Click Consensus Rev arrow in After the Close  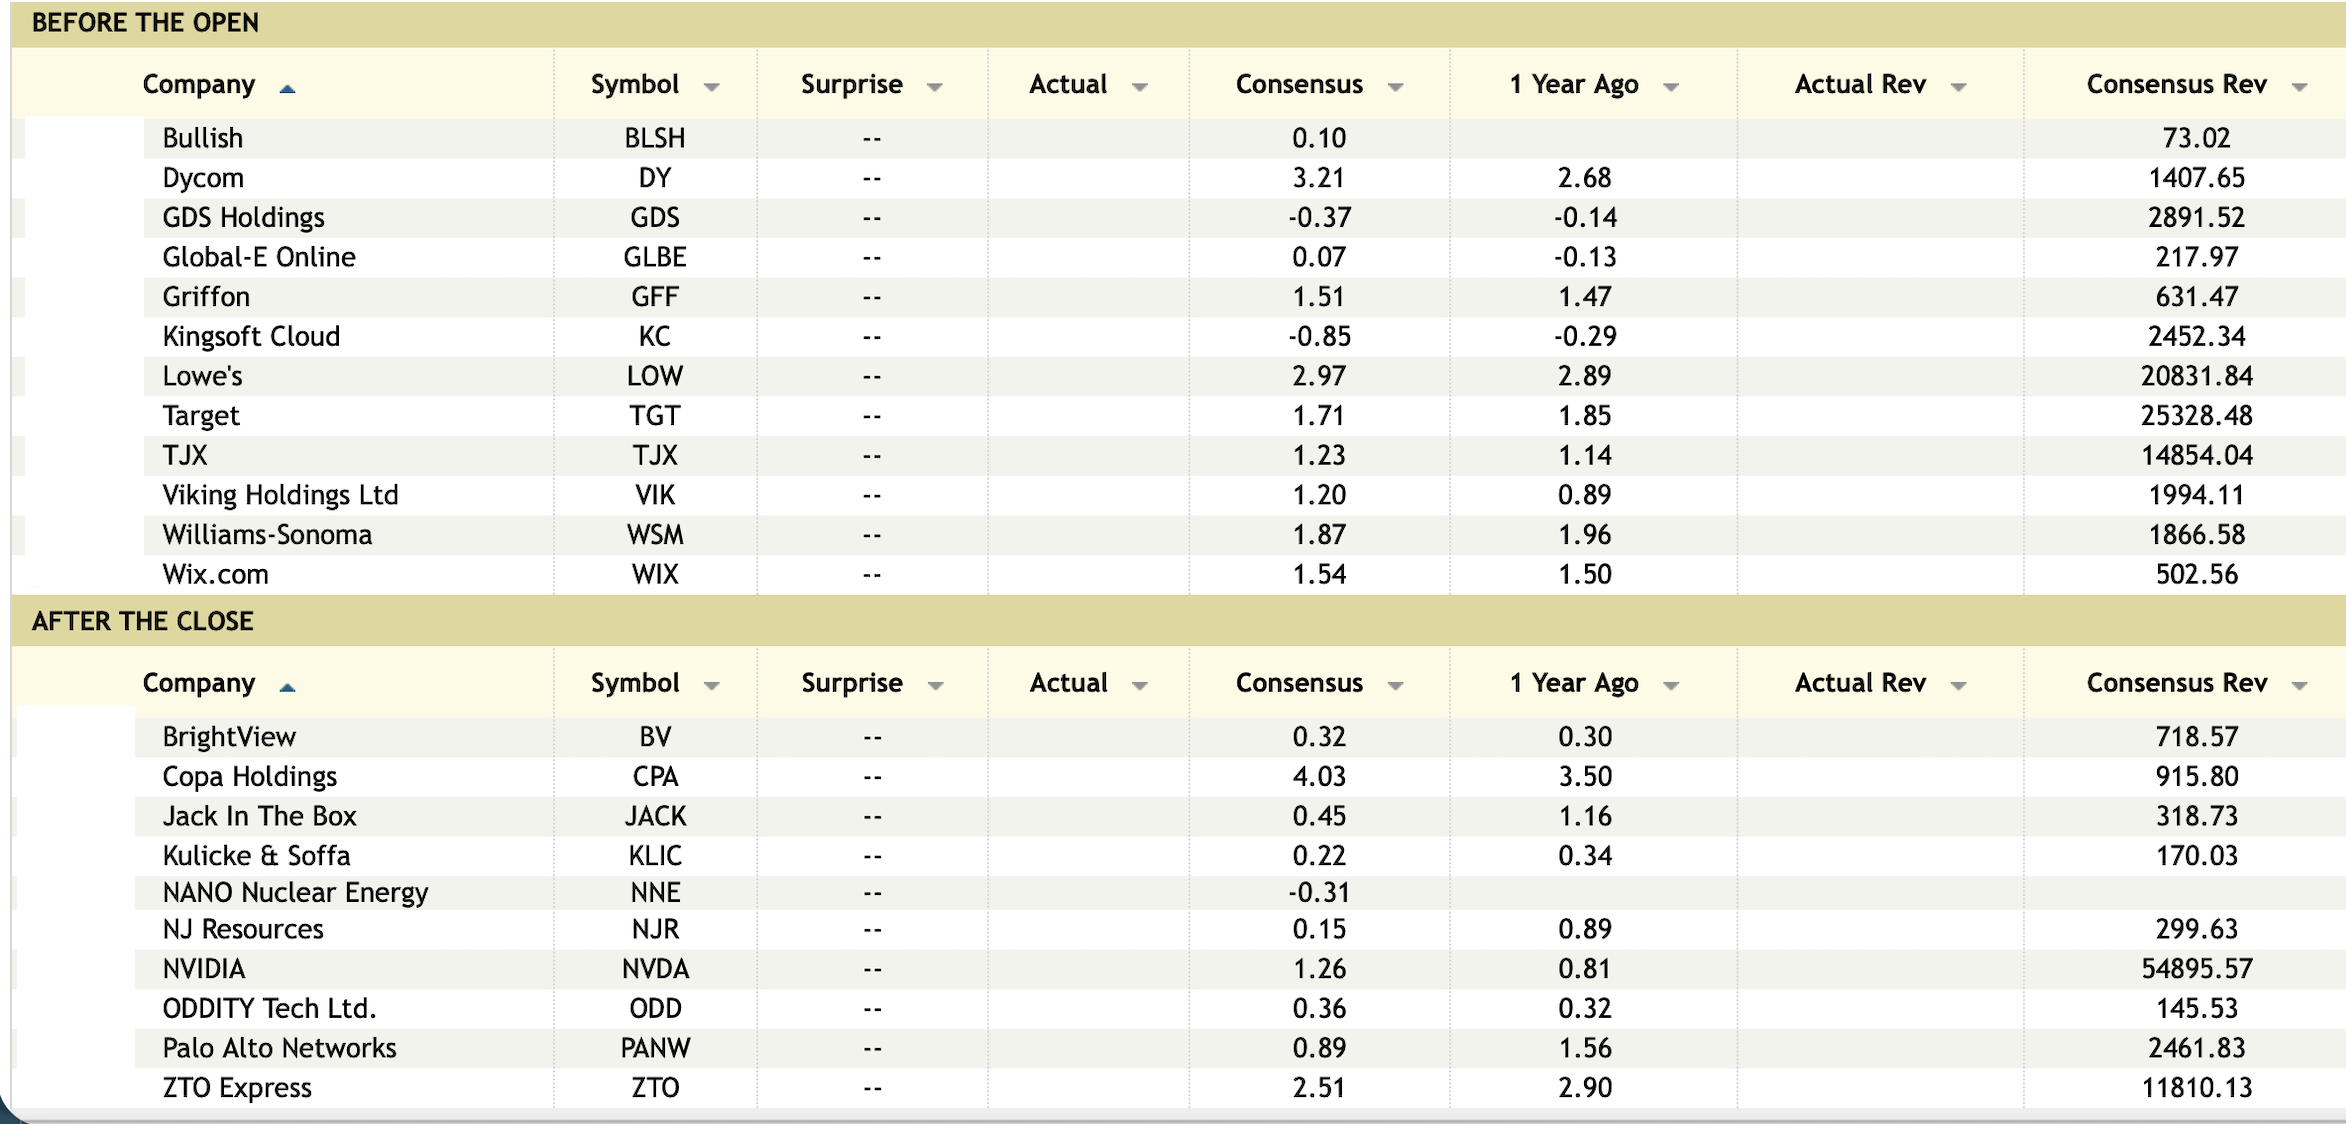[2299, 686]
